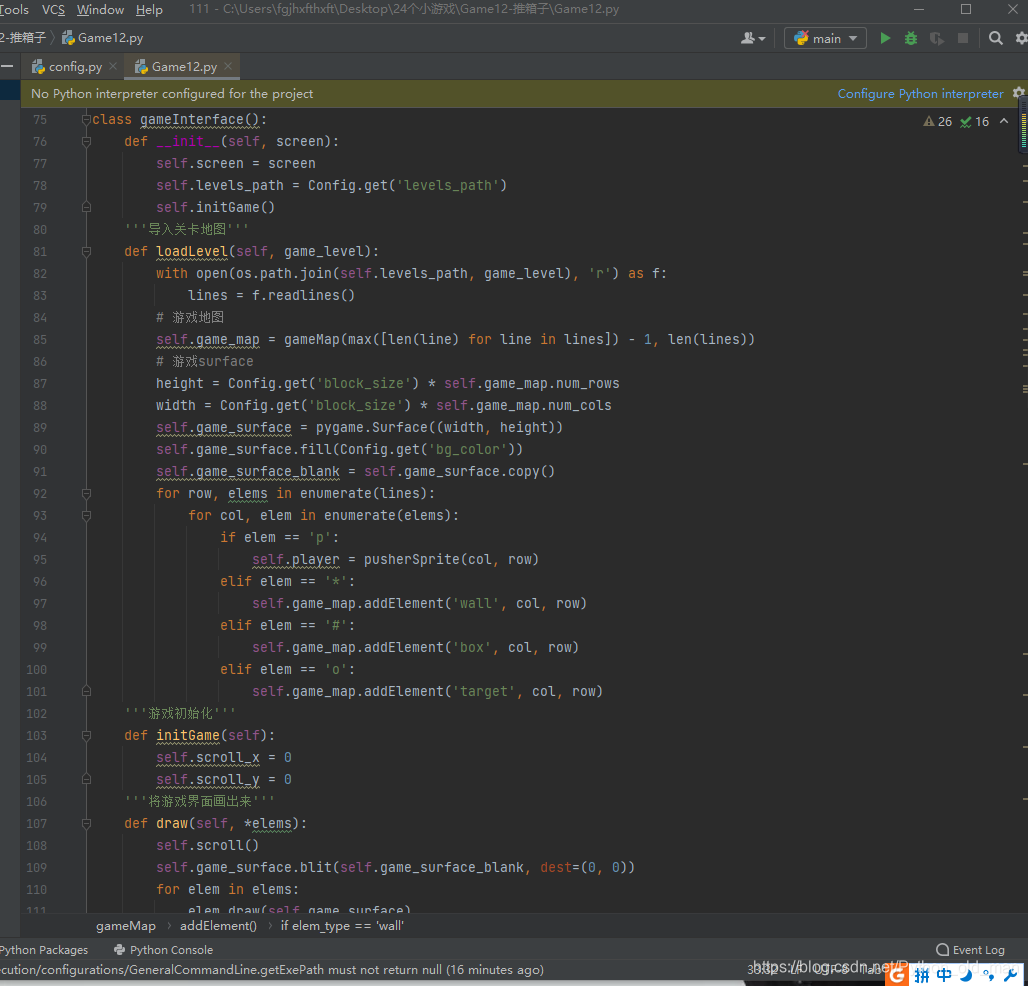Open the main run configuration dropdown

[825, 38]
